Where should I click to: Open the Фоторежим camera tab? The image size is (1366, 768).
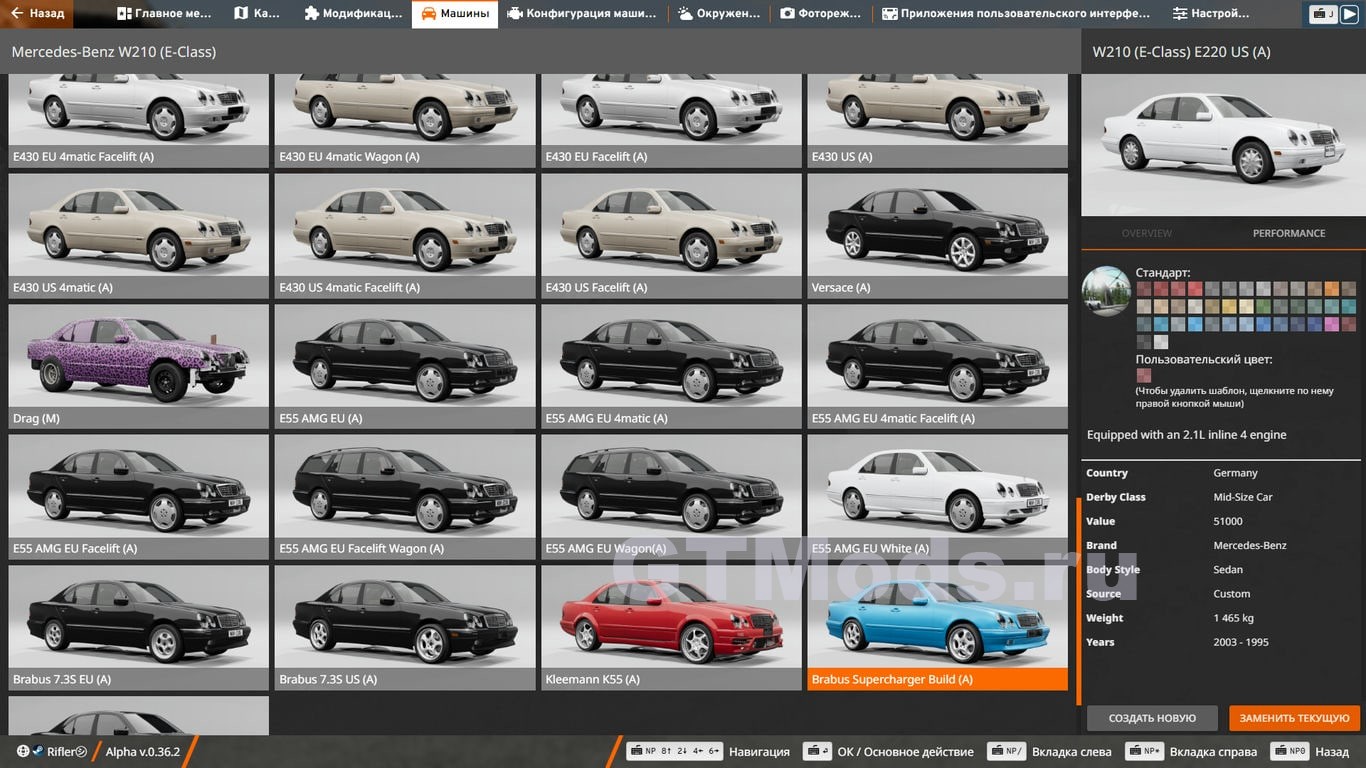pos(821,14)
